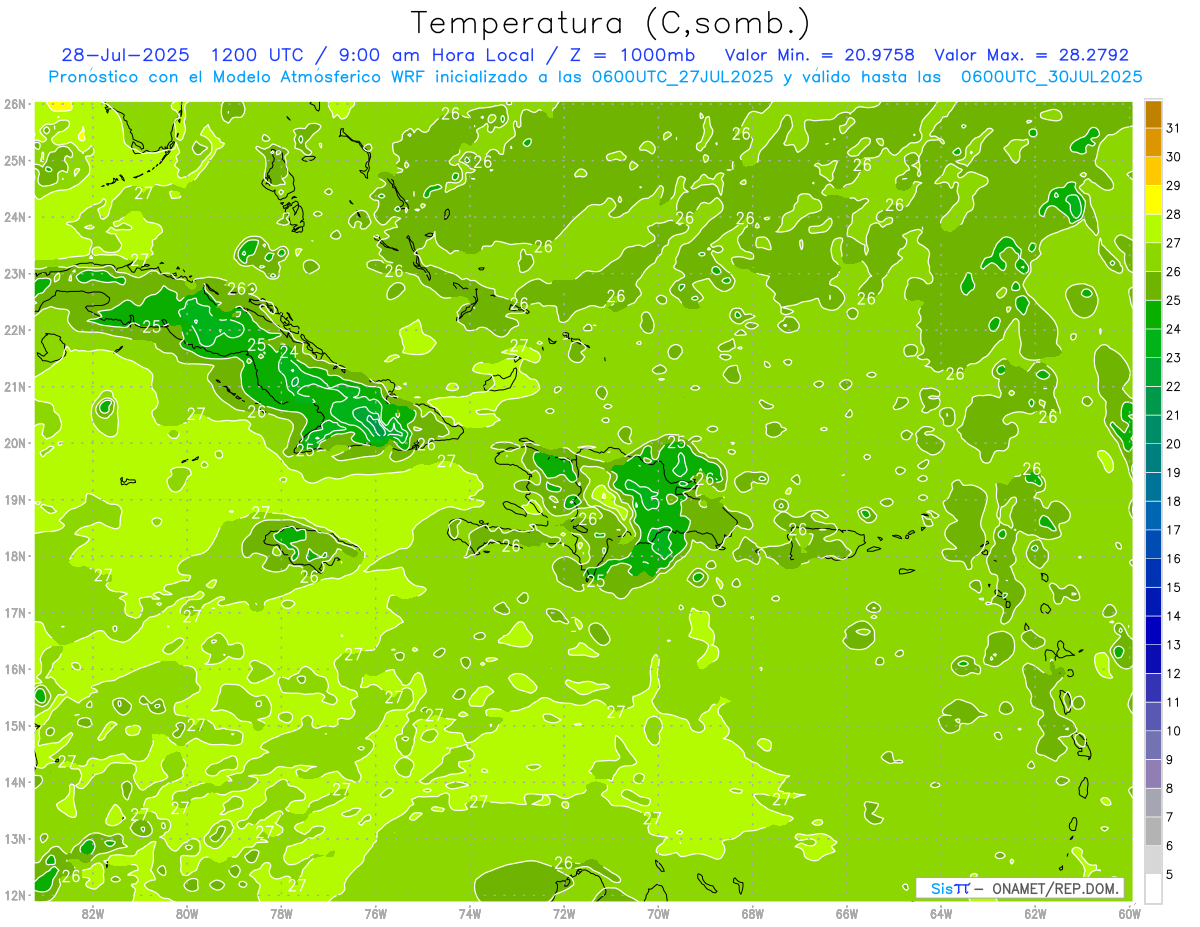Click the 62W longitude axis label
The width and height of the screenshot is (1200, 927).
click(x=1035, y=913)
